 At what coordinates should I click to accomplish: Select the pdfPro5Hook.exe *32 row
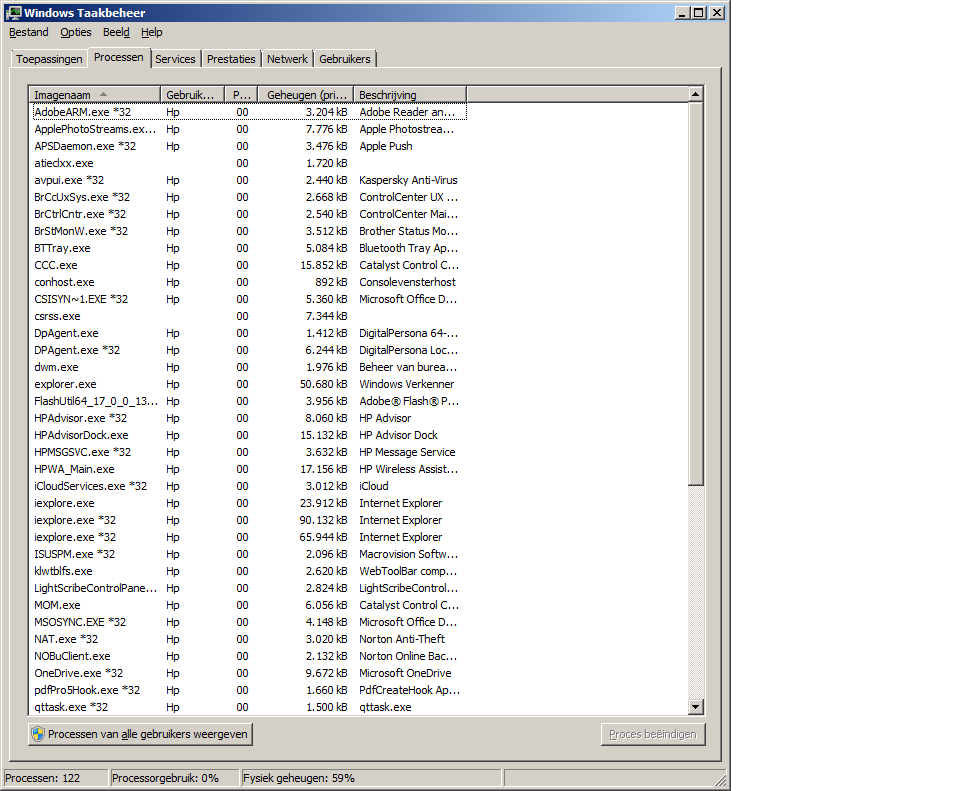pyautogui.click(x=249, y=690)
